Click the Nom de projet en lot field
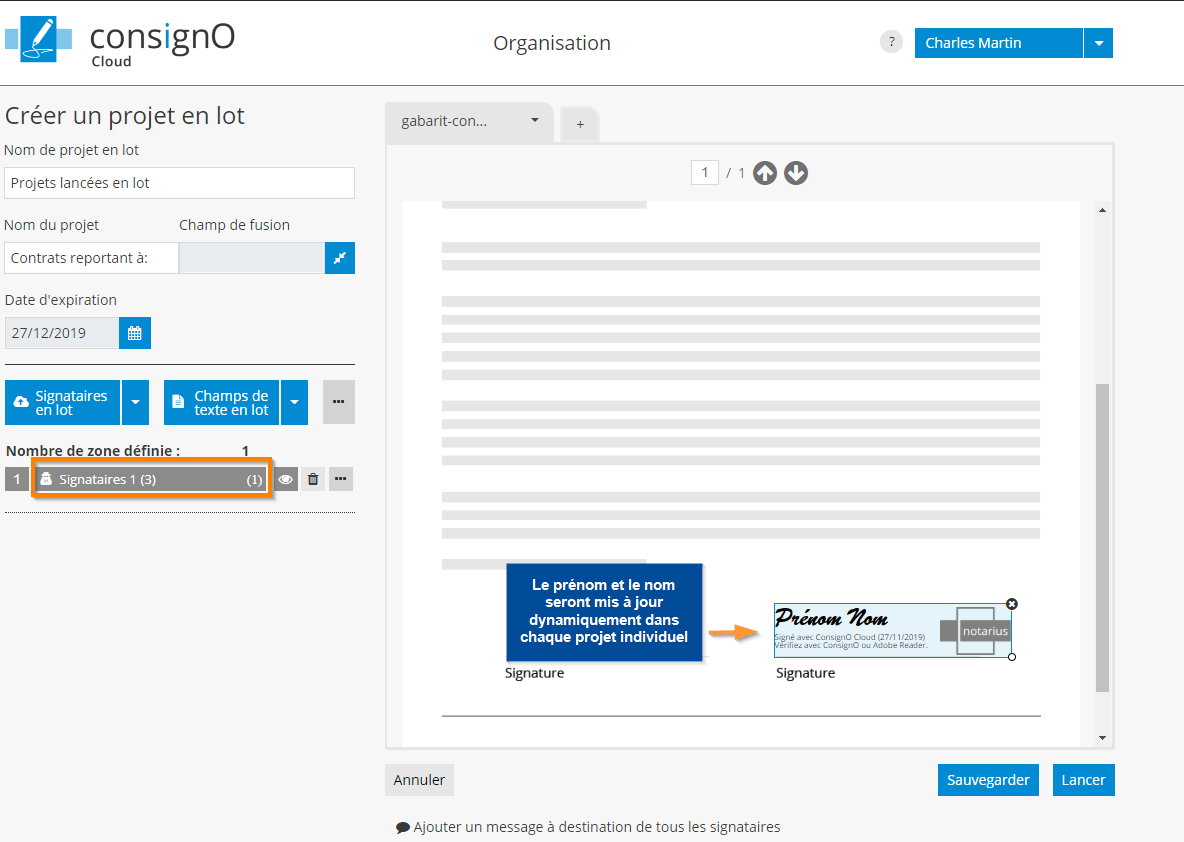The image size is (1184, 842). [180, 183]
